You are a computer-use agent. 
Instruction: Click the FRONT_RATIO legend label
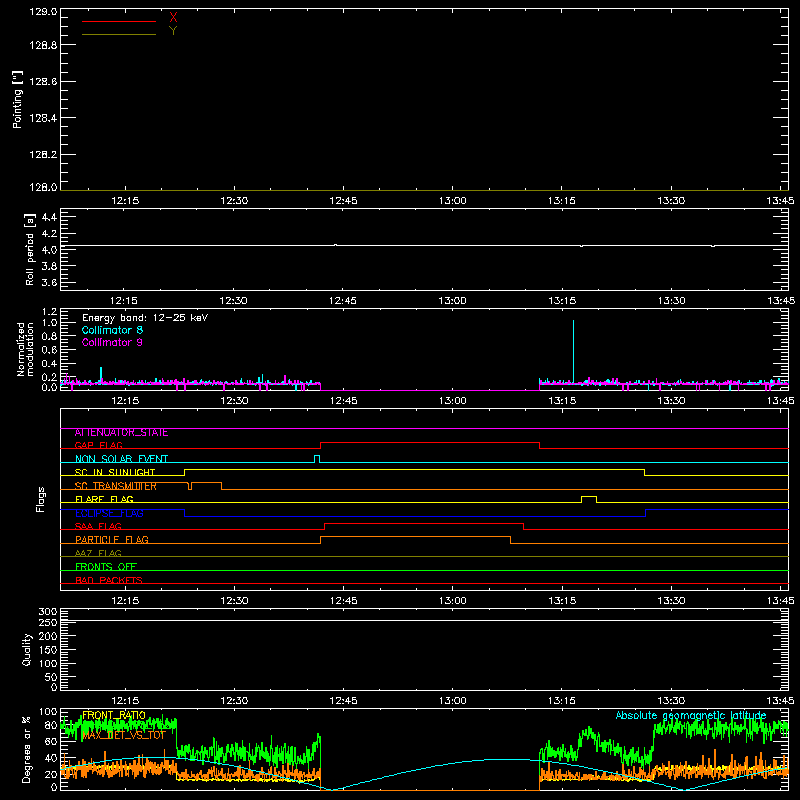pyautogui.click(x=114, y=715)
